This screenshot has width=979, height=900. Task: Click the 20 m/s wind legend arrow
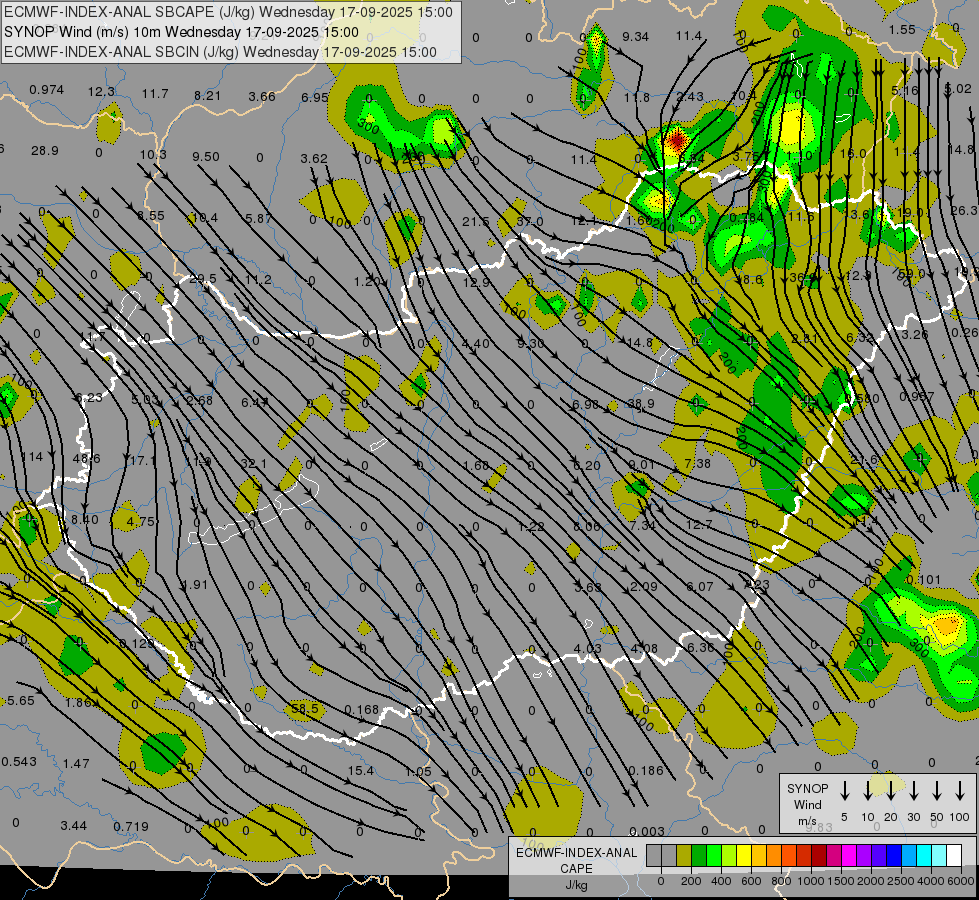[x=890, y=790]
